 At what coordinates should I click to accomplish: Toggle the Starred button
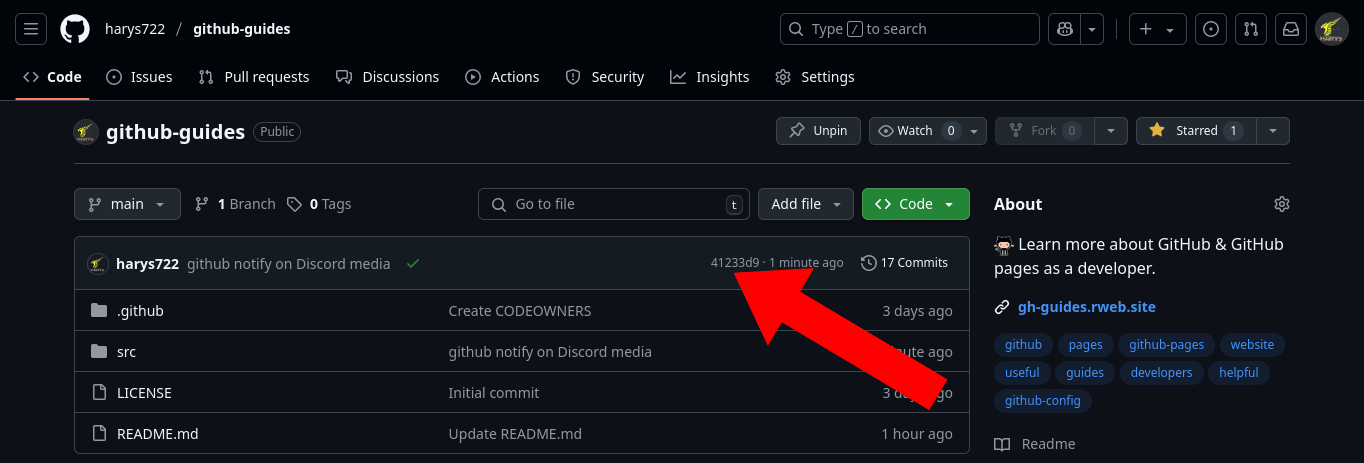click(x=1196, y=131)
